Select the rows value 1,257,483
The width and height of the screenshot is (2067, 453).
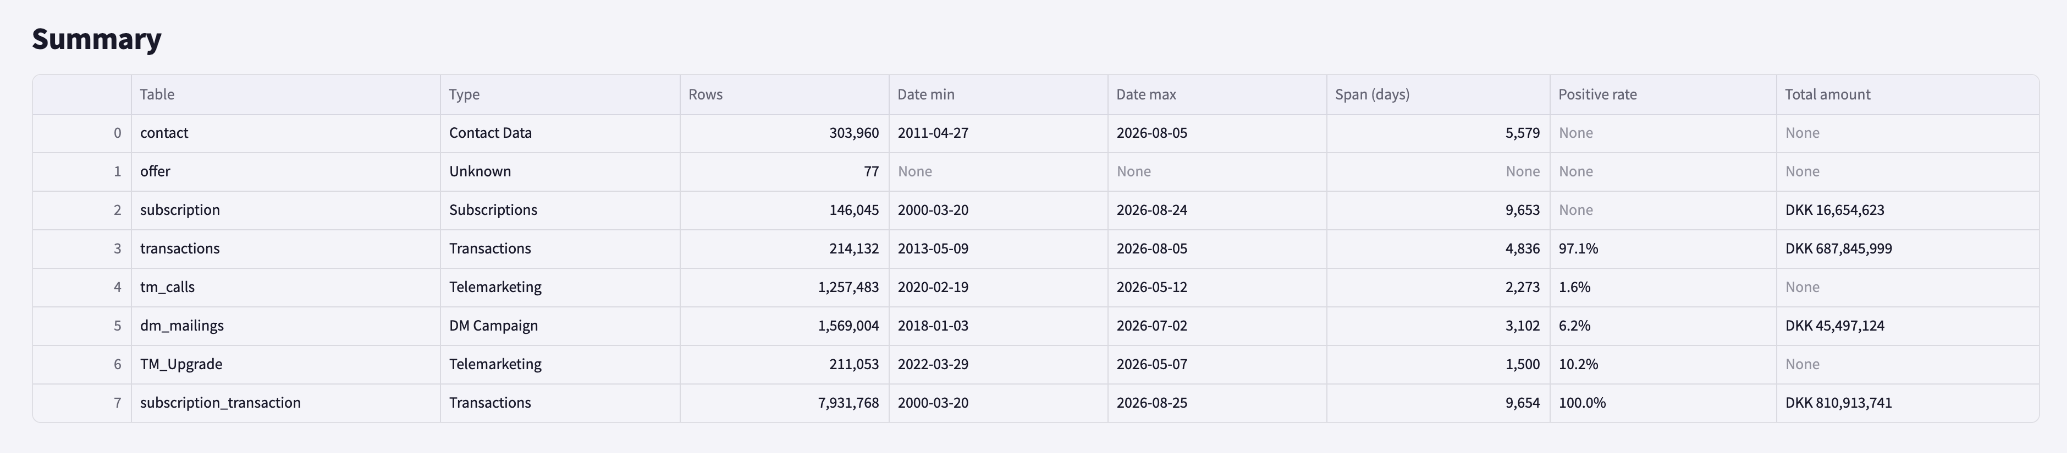coord(784,287)
